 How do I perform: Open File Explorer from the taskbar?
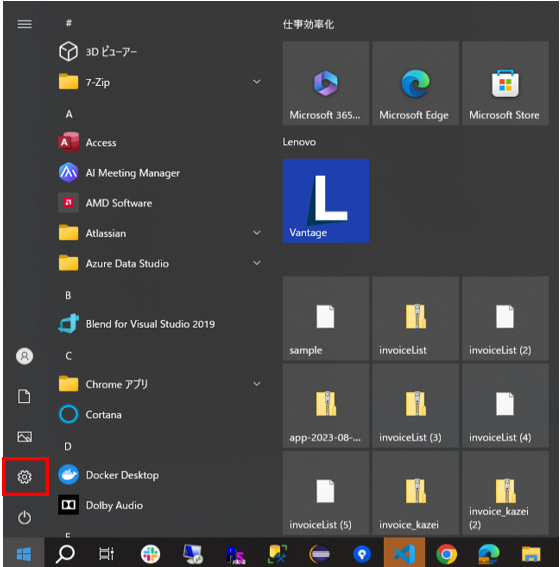coord(531,554)
